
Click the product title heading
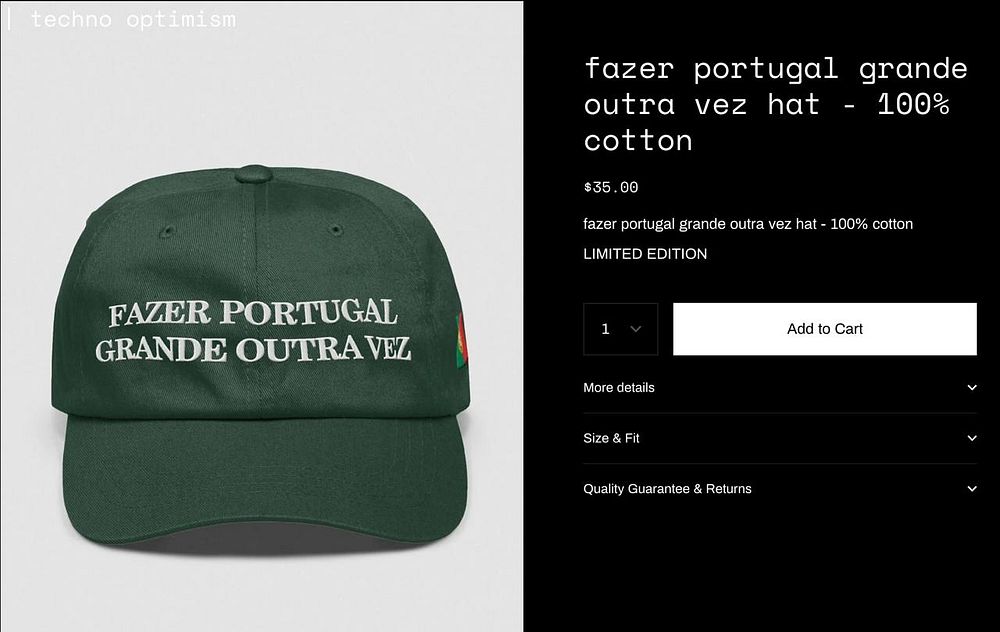[x=776, y=104]
